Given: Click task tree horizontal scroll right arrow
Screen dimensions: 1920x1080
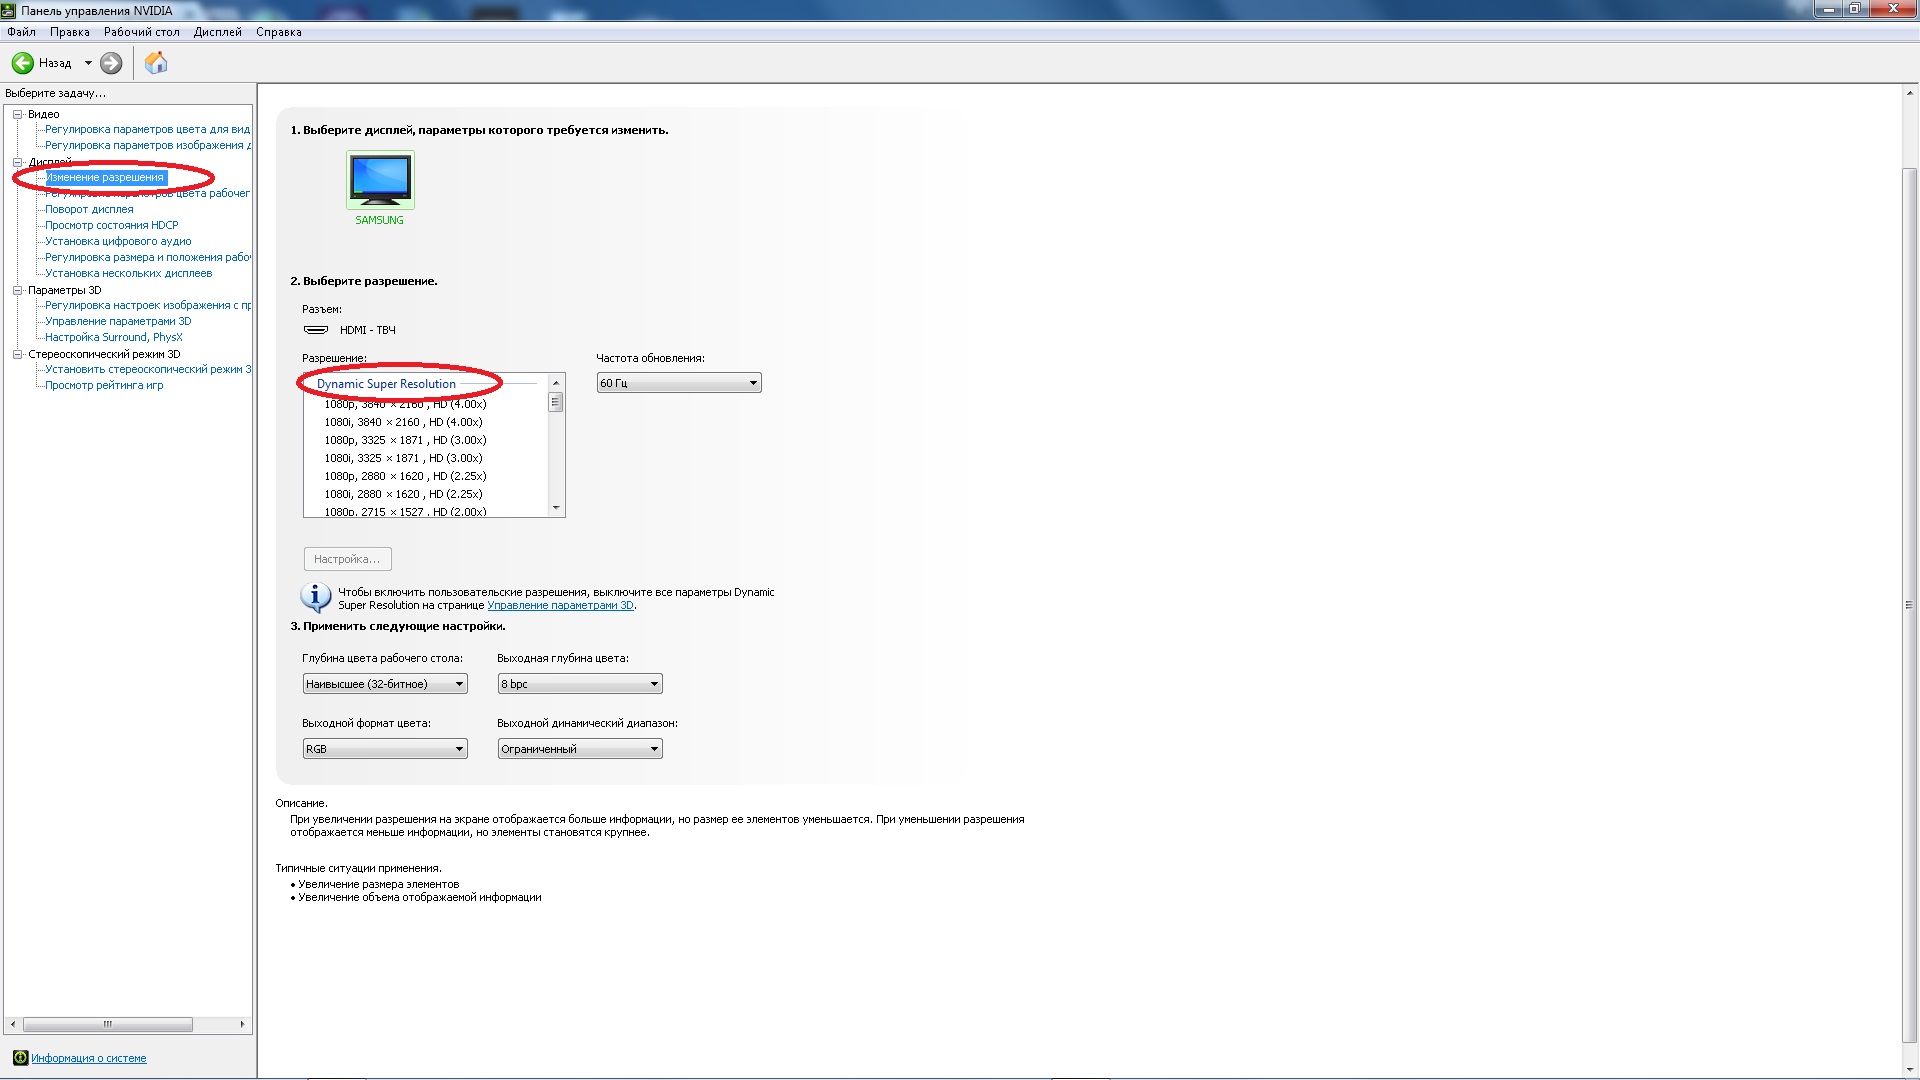Looking at the screenshot, I should pos(242,1024).
